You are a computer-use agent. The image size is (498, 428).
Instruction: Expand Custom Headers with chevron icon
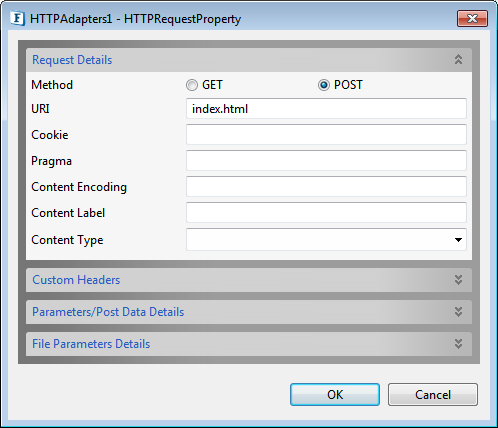[458, 280]
